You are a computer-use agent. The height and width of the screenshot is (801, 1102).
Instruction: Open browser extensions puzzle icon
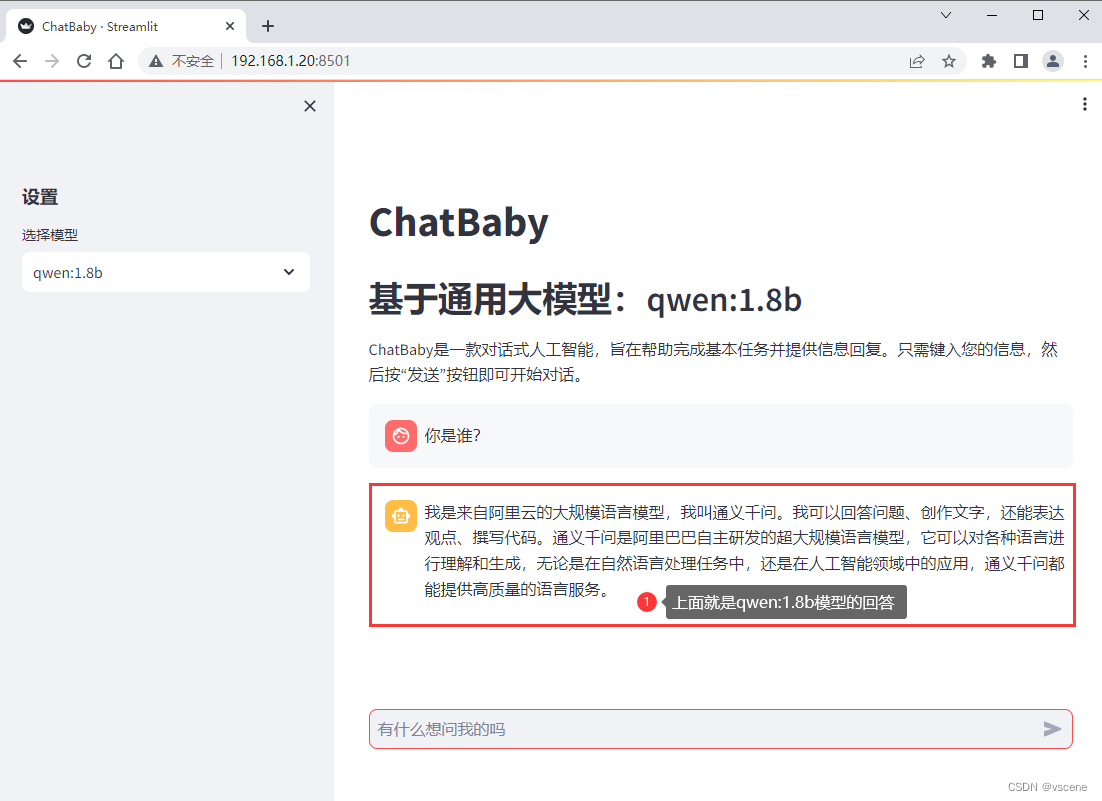(x=989, y=61)
